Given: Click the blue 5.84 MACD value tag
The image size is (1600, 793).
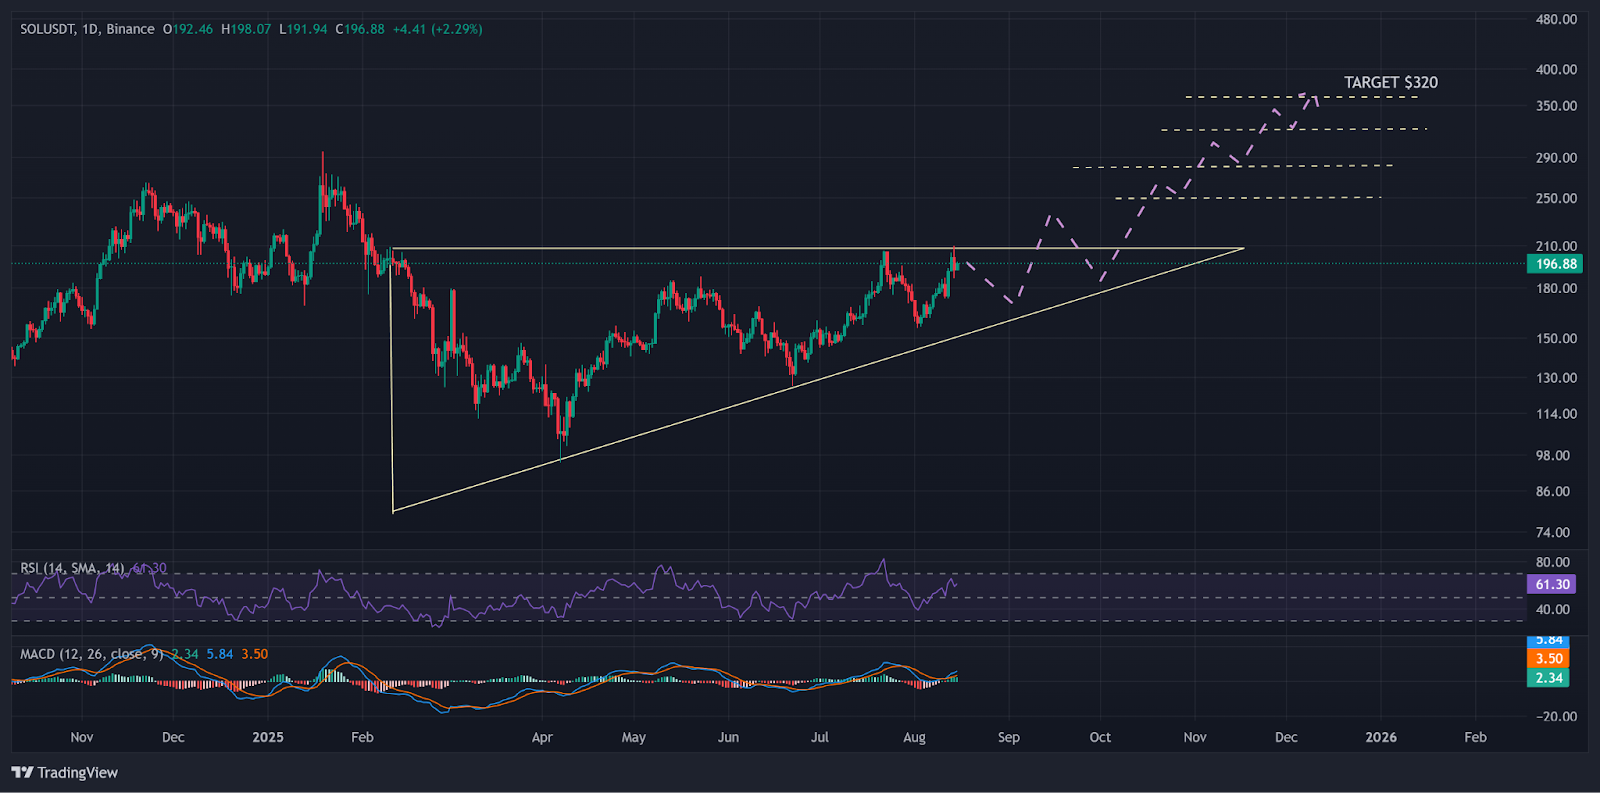Looking at the screenshot, I should pos(1549,641).
